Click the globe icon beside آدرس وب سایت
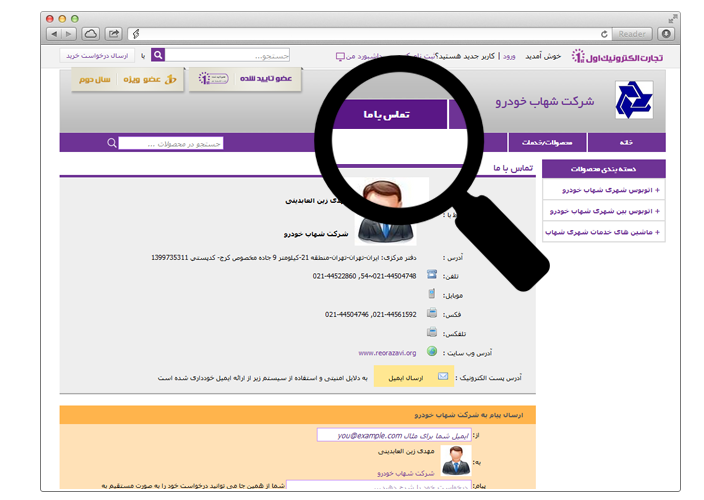 432,351
